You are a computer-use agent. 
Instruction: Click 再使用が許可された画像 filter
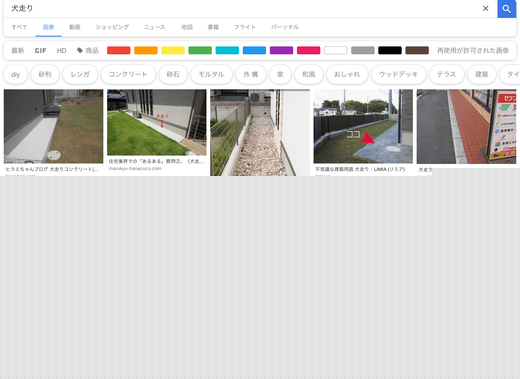pyautogui.click(x=473, y=50)
